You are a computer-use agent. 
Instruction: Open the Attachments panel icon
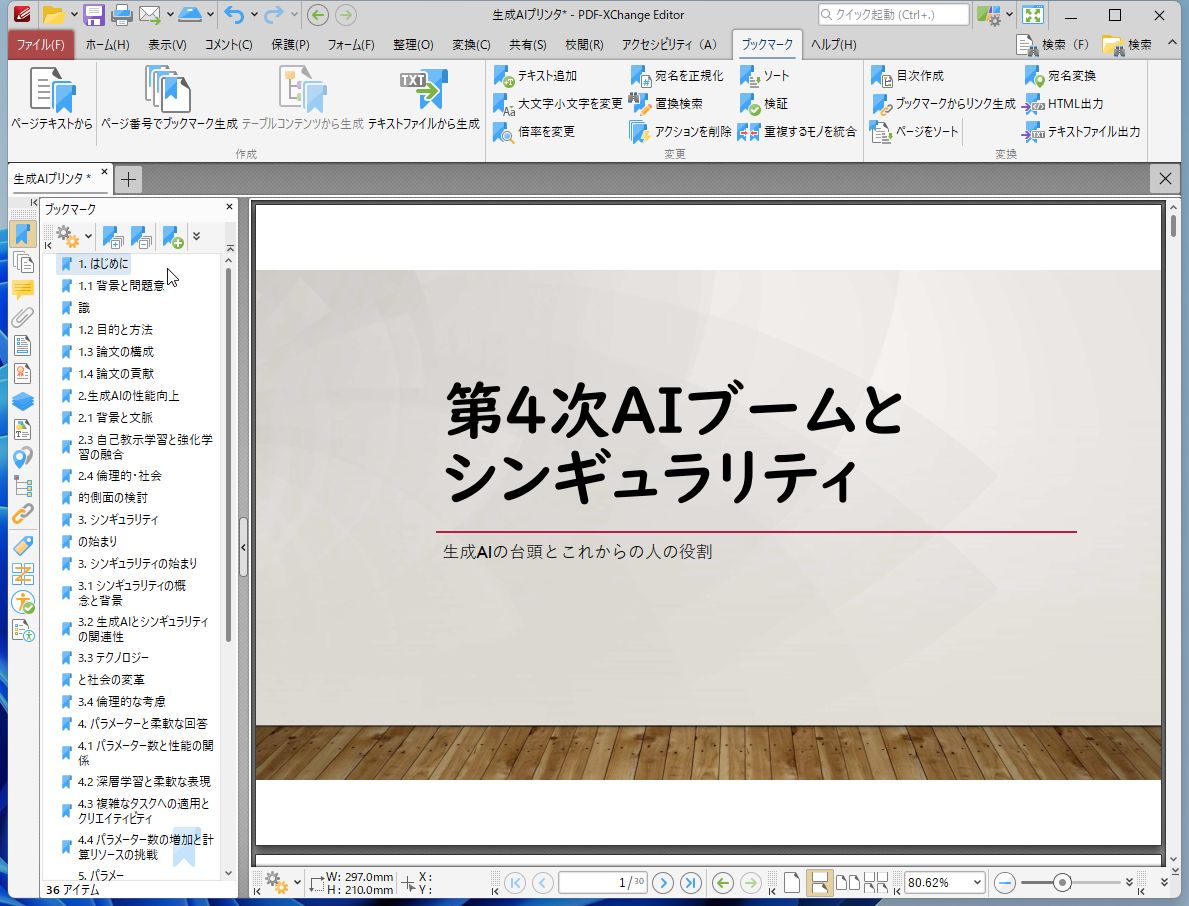coord(23,318)
